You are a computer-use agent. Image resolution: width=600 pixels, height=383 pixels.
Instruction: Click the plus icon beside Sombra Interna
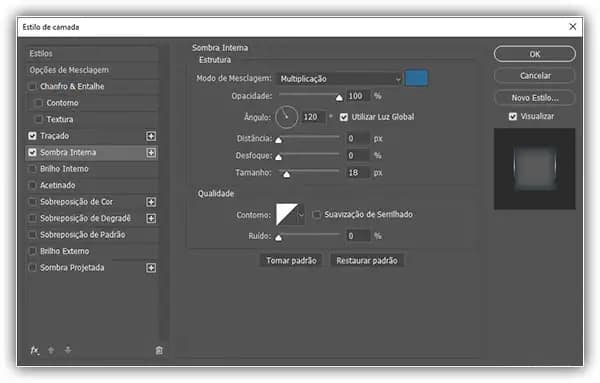151,153
